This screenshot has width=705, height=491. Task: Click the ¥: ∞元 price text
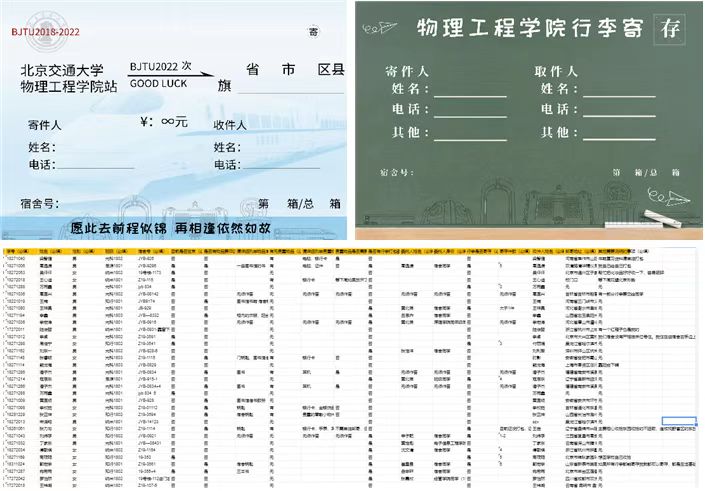164,121
